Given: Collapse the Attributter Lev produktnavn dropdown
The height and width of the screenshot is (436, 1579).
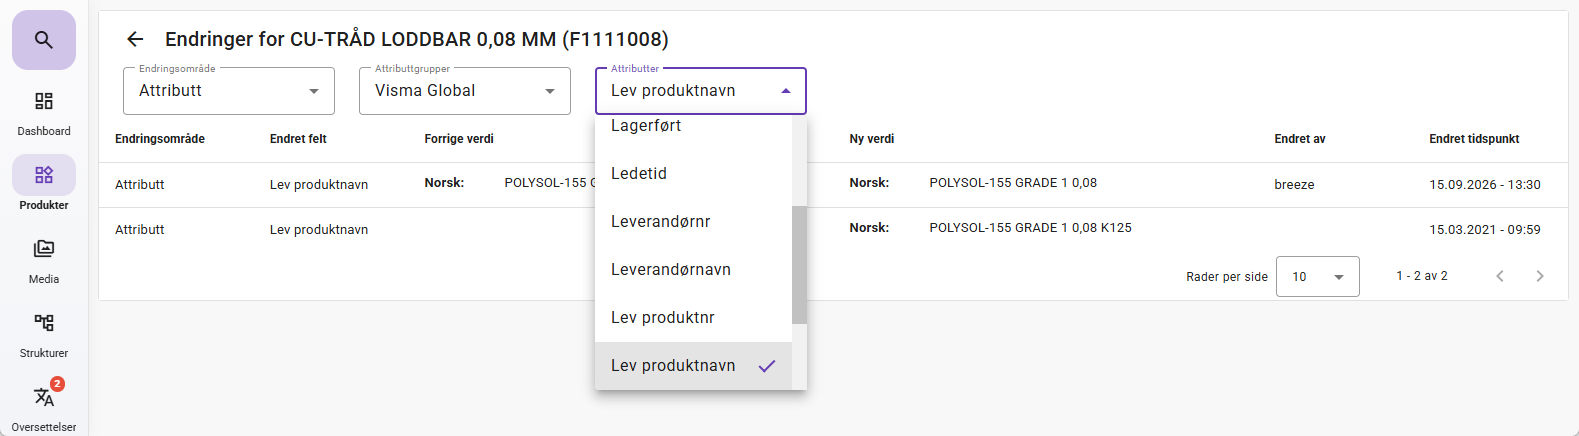Looking at the screenshot, I should (x=701, y=91).
